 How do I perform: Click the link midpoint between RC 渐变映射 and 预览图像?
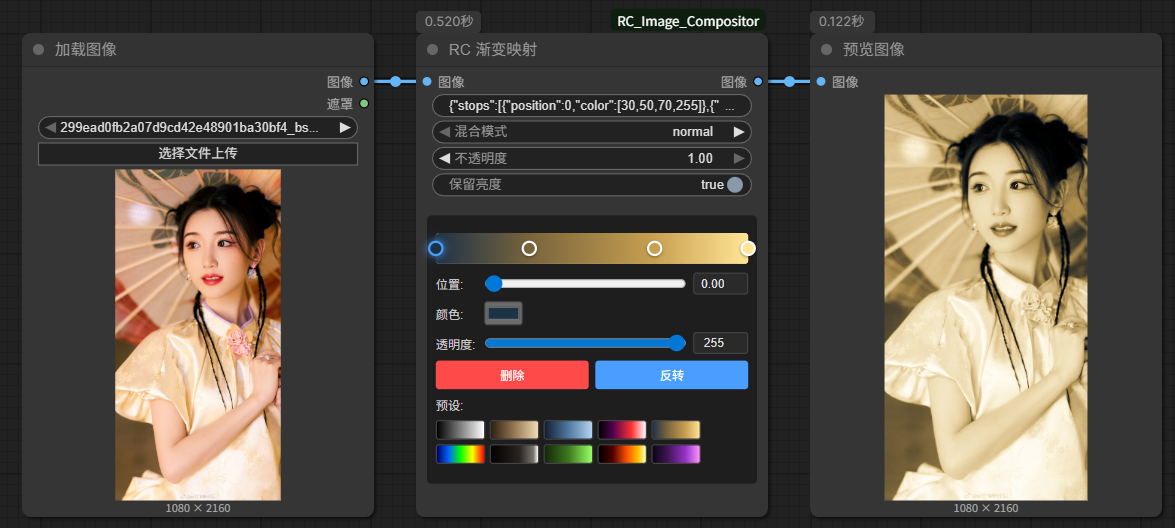(x=790, y=82)
